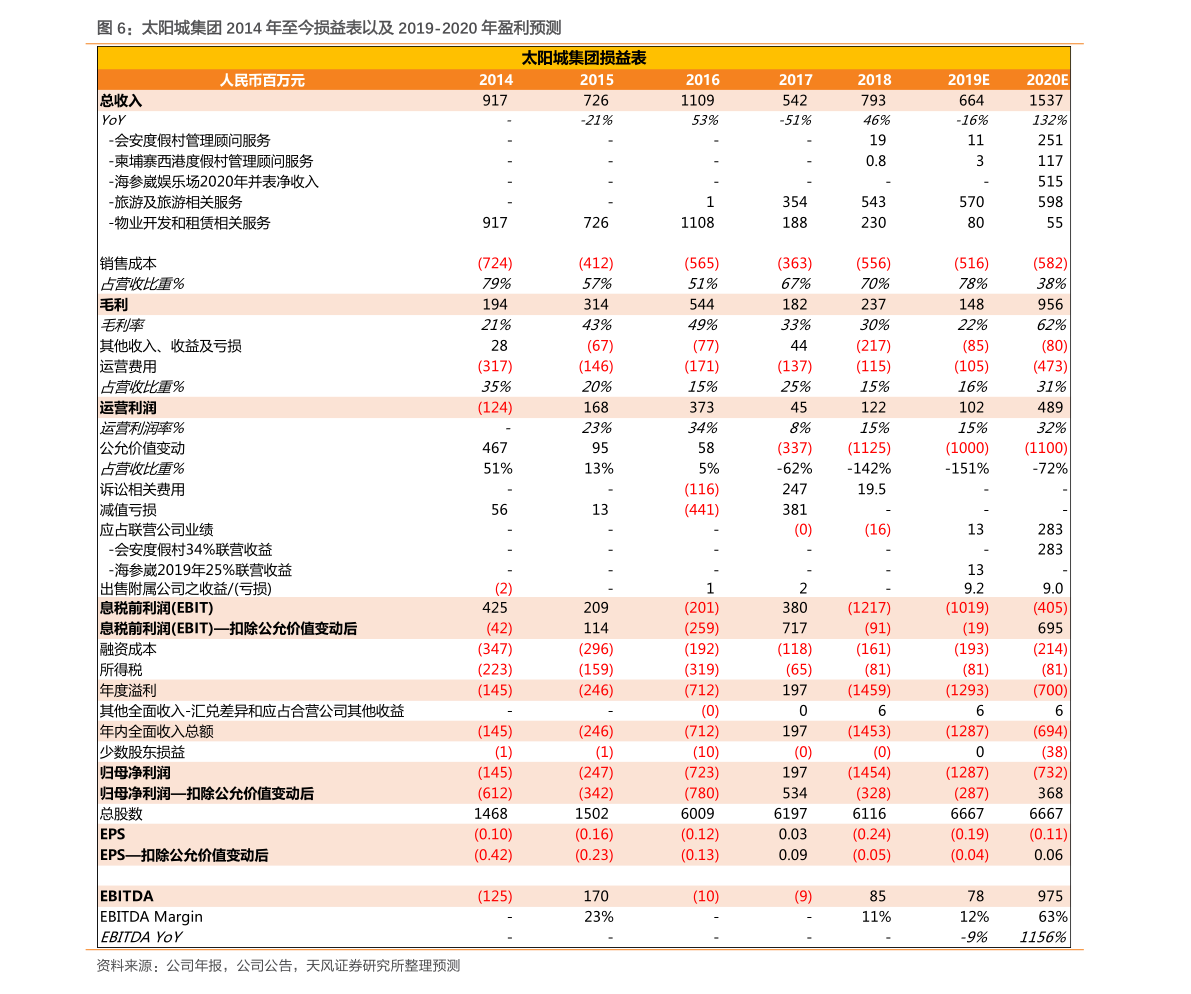Select the 2014 column header
This screenshot has height=994, width=1191.
click(496, 80)
